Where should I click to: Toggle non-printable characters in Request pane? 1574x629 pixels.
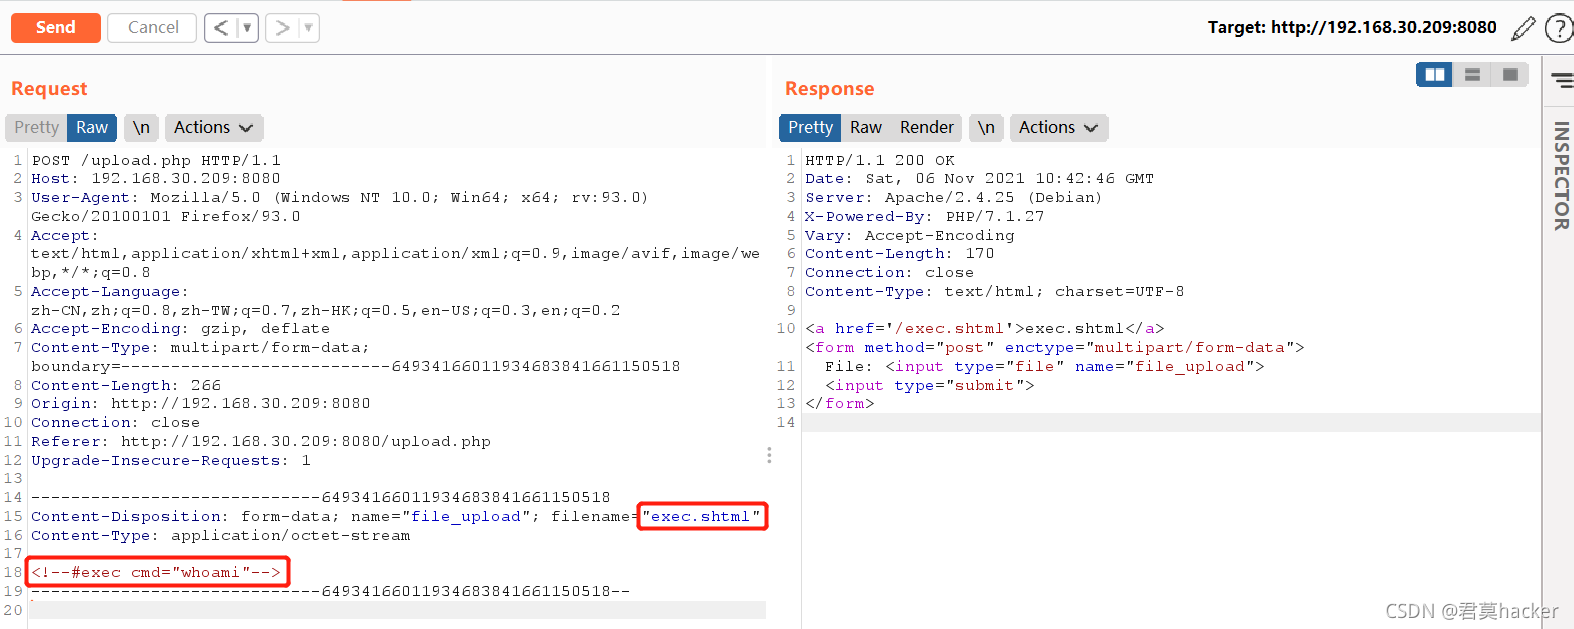coord(141,128)
